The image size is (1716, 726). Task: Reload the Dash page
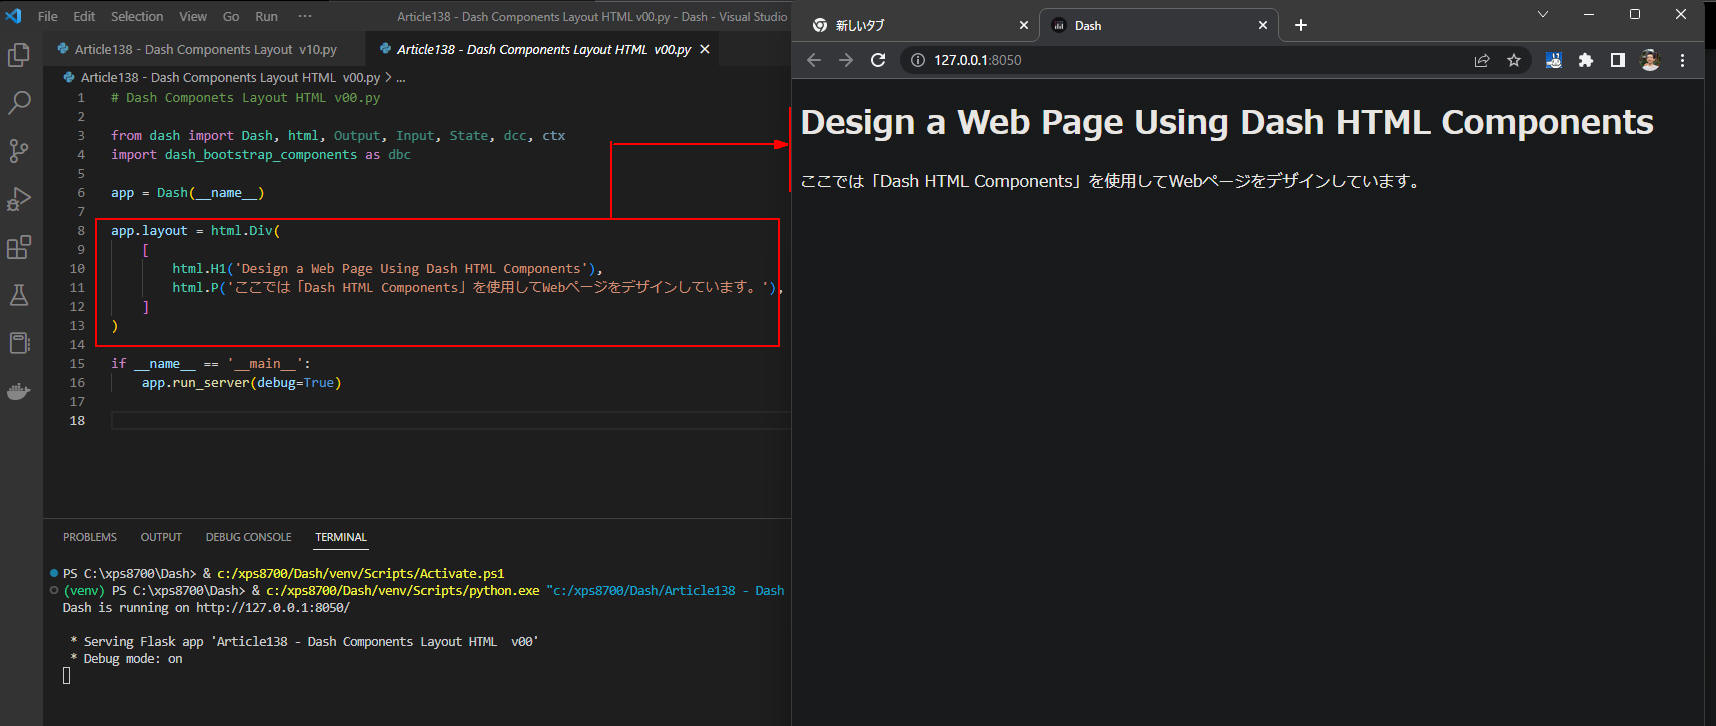point(878,60)
